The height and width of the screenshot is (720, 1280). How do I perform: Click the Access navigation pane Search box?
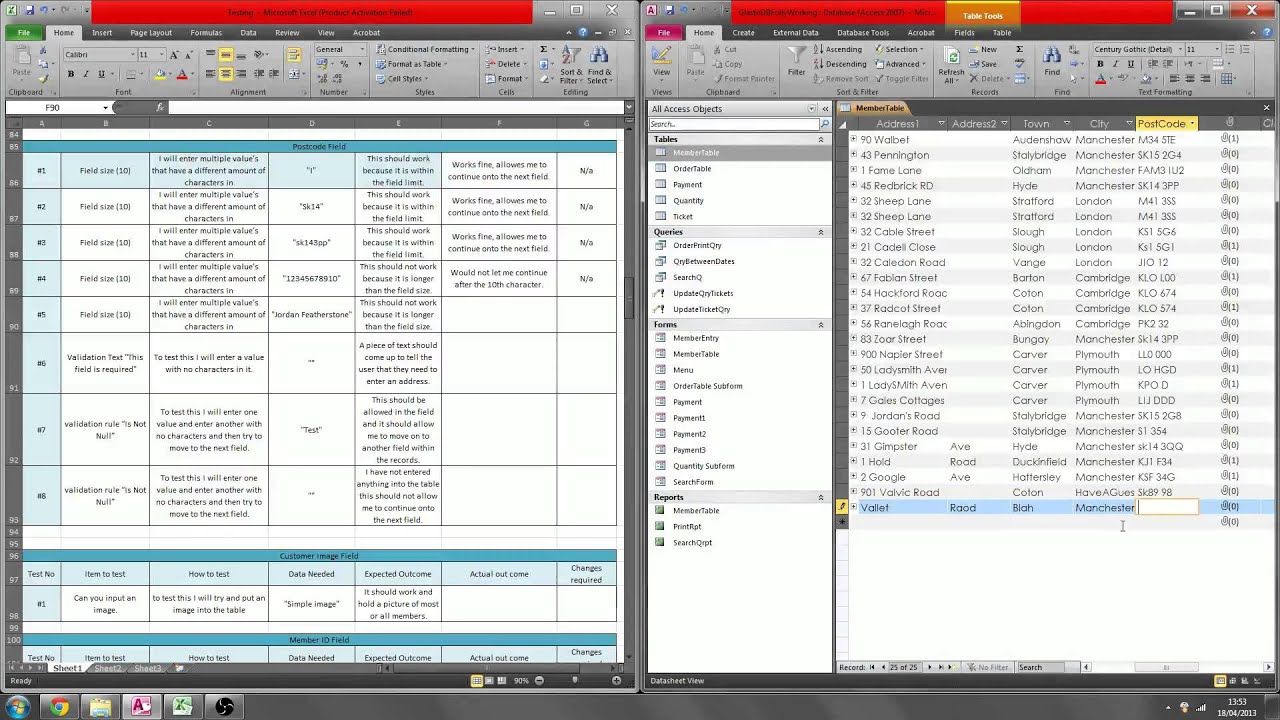734,124
